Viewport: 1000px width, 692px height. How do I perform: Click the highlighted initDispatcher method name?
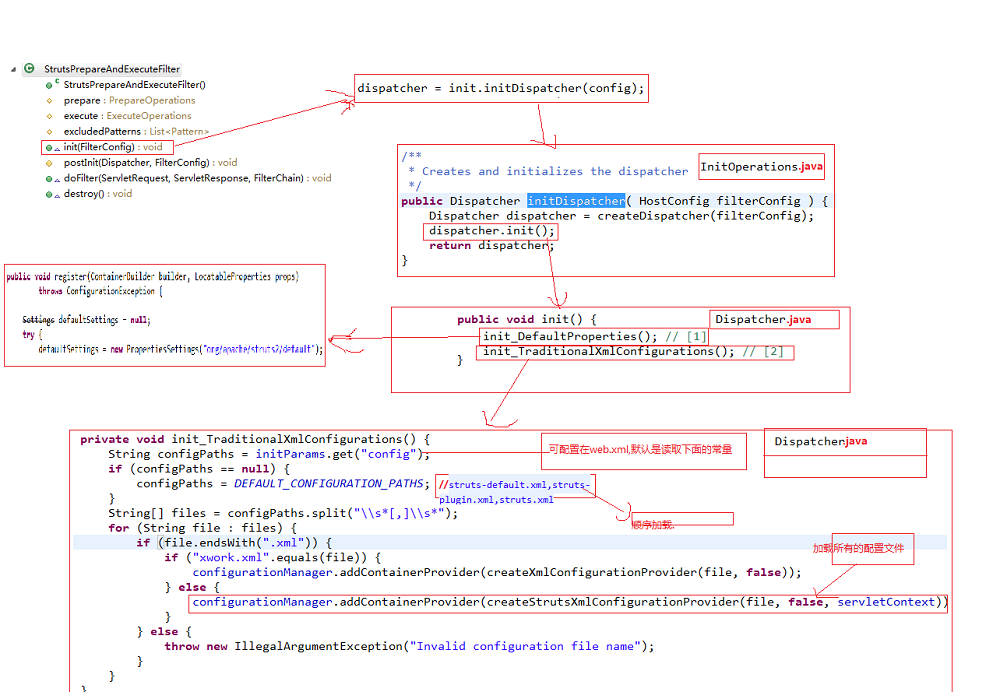click(x=576, y=200)
